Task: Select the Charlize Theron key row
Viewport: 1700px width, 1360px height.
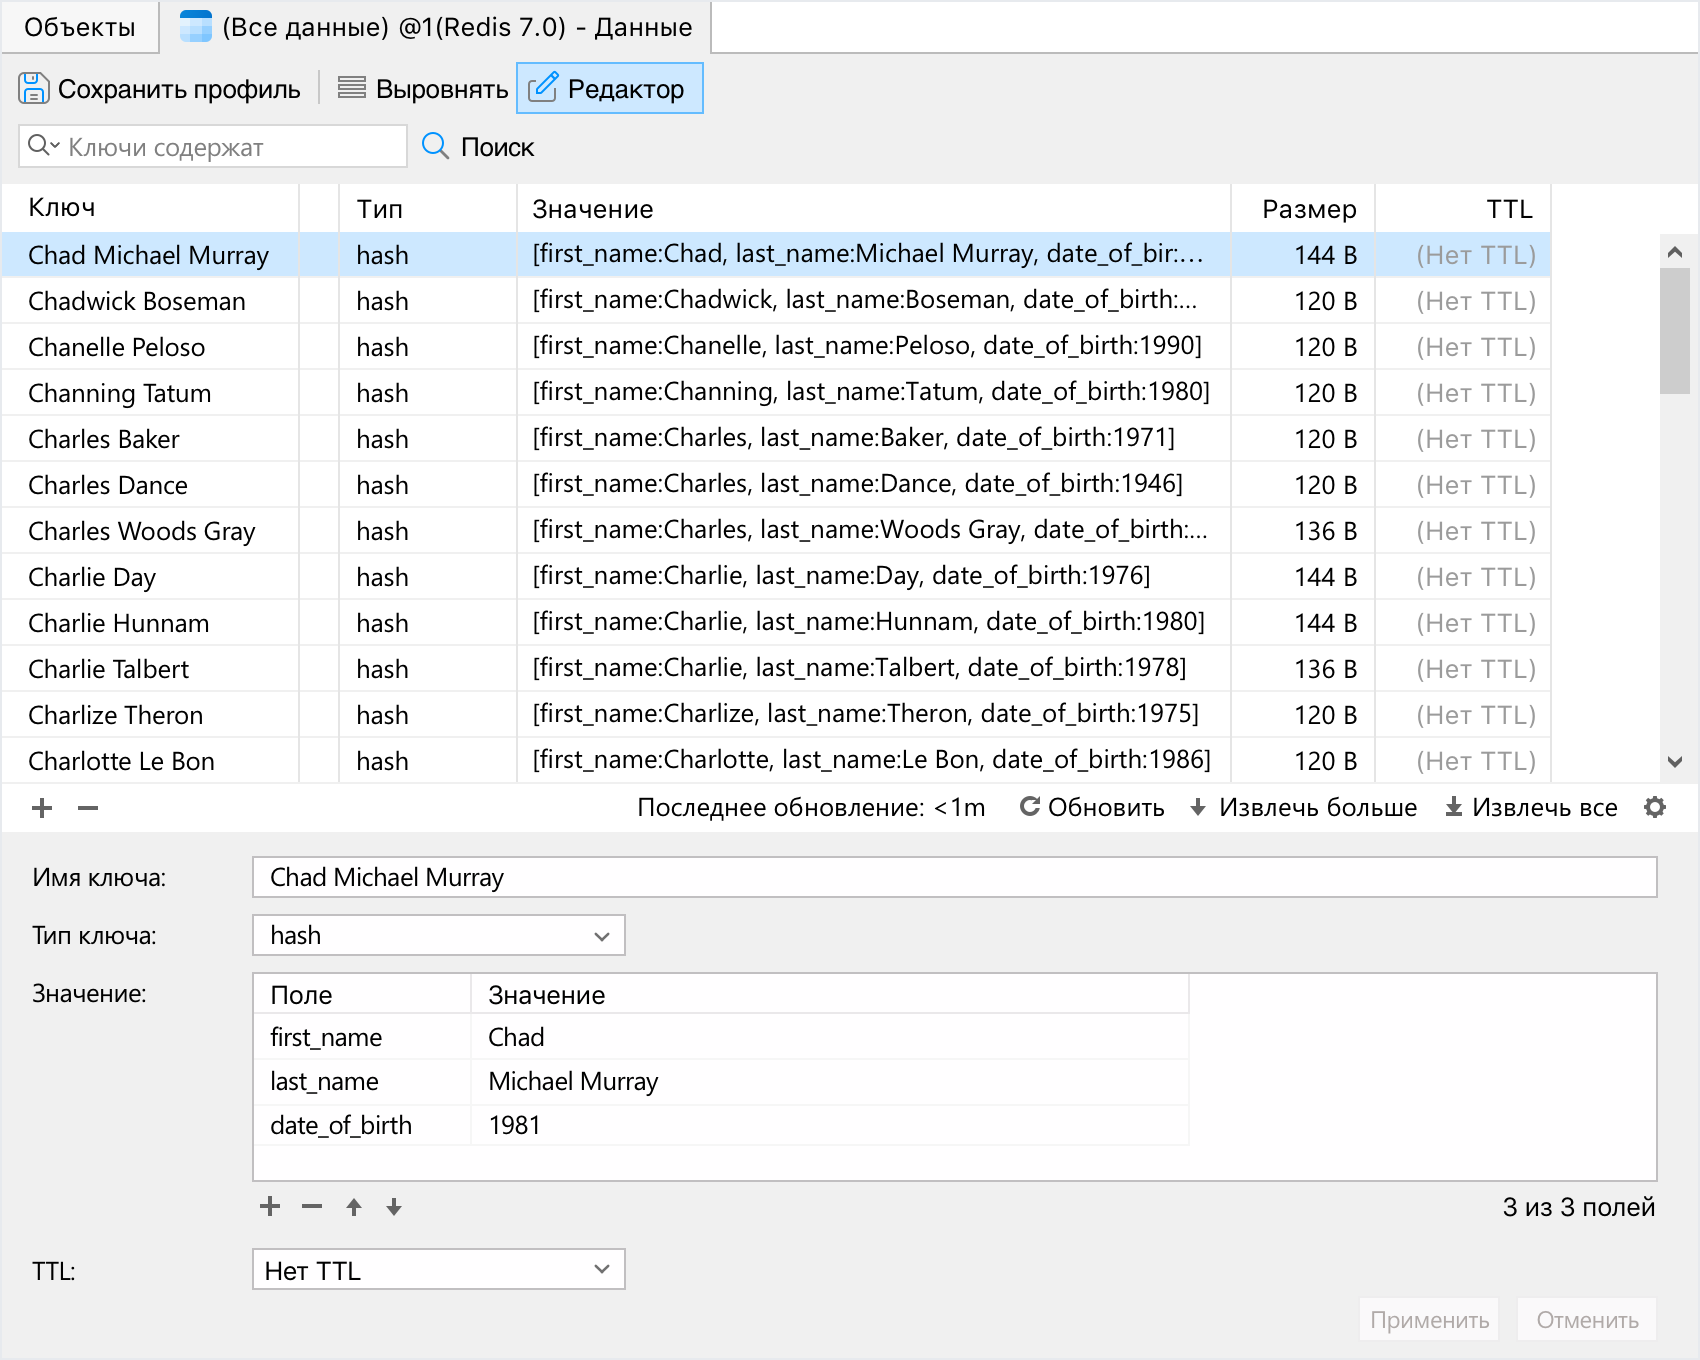Action: point(776,715)
